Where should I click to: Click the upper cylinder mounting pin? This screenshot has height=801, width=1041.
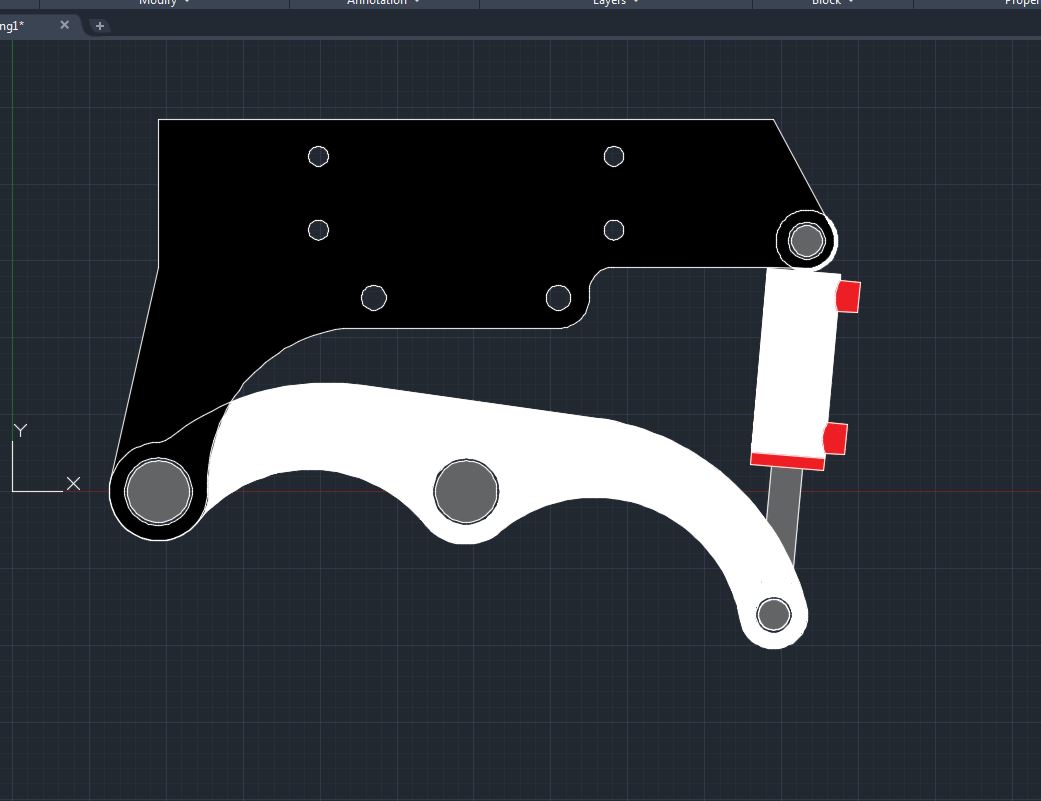point(806,240)
